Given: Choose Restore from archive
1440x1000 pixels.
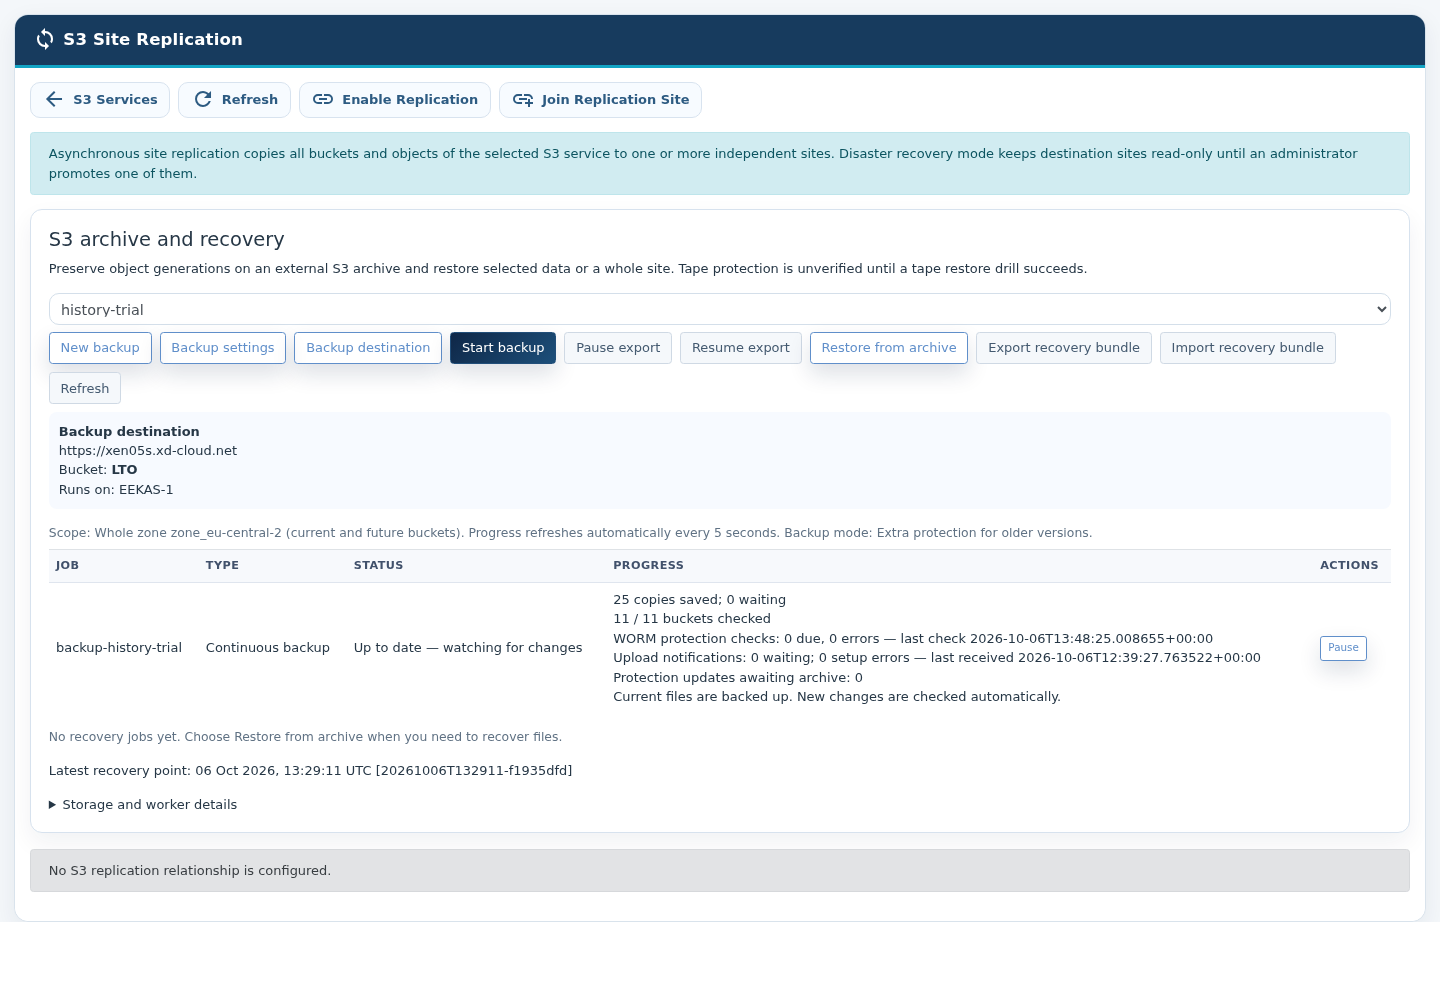Looking at the screenshot, I should pyautogui.click(x=889, y=348).
